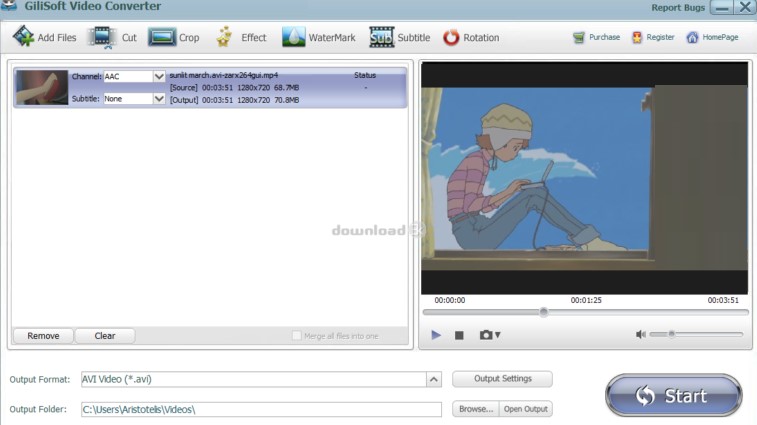Open the Subtitle tool
757x425 pixels.
click(x=400, y=37)
